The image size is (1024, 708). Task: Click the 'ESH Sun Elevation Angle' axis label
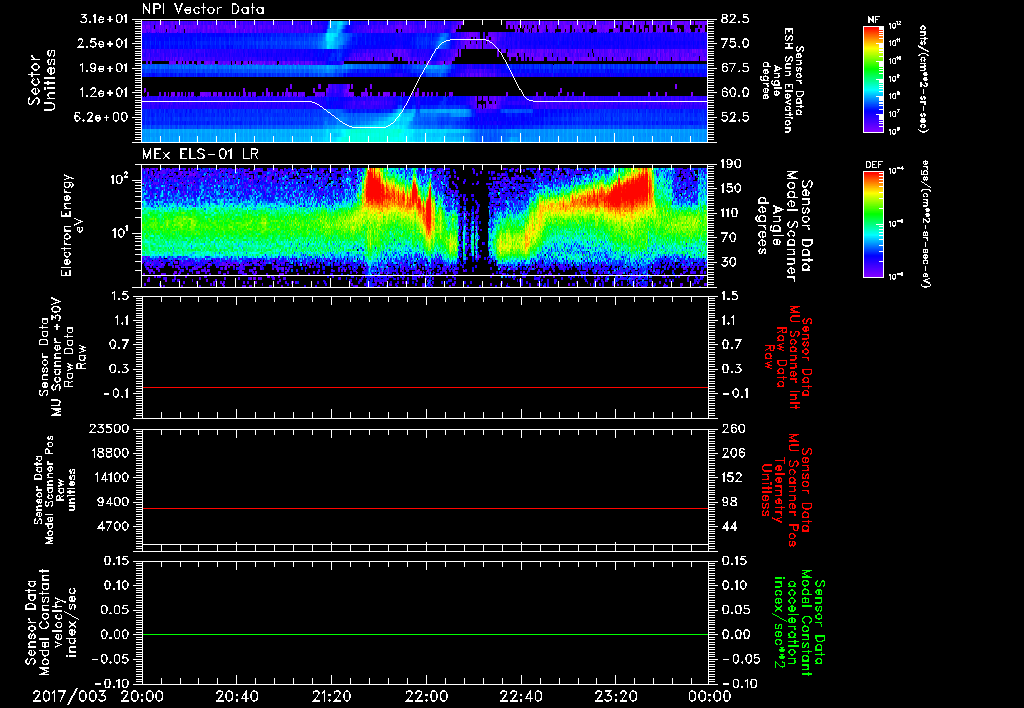point(784,80)
